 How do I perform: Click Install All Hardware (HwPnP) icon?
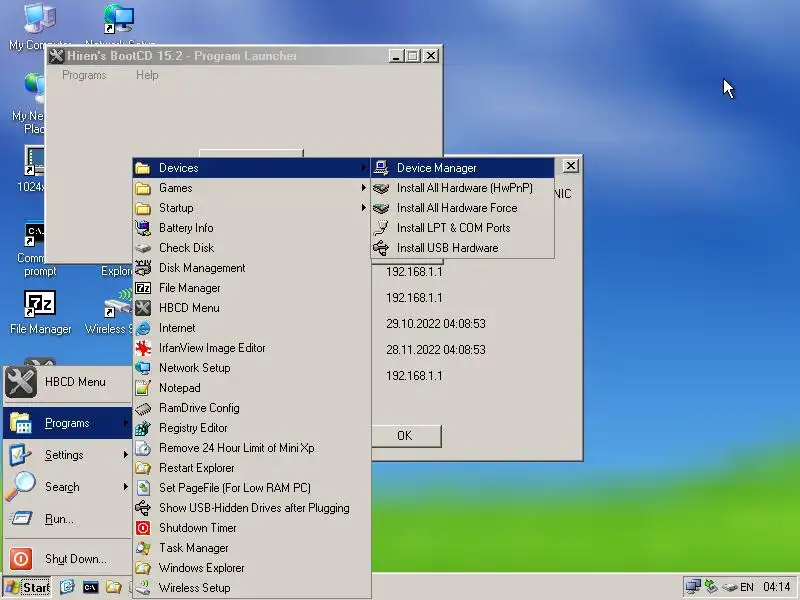(381, 188)
